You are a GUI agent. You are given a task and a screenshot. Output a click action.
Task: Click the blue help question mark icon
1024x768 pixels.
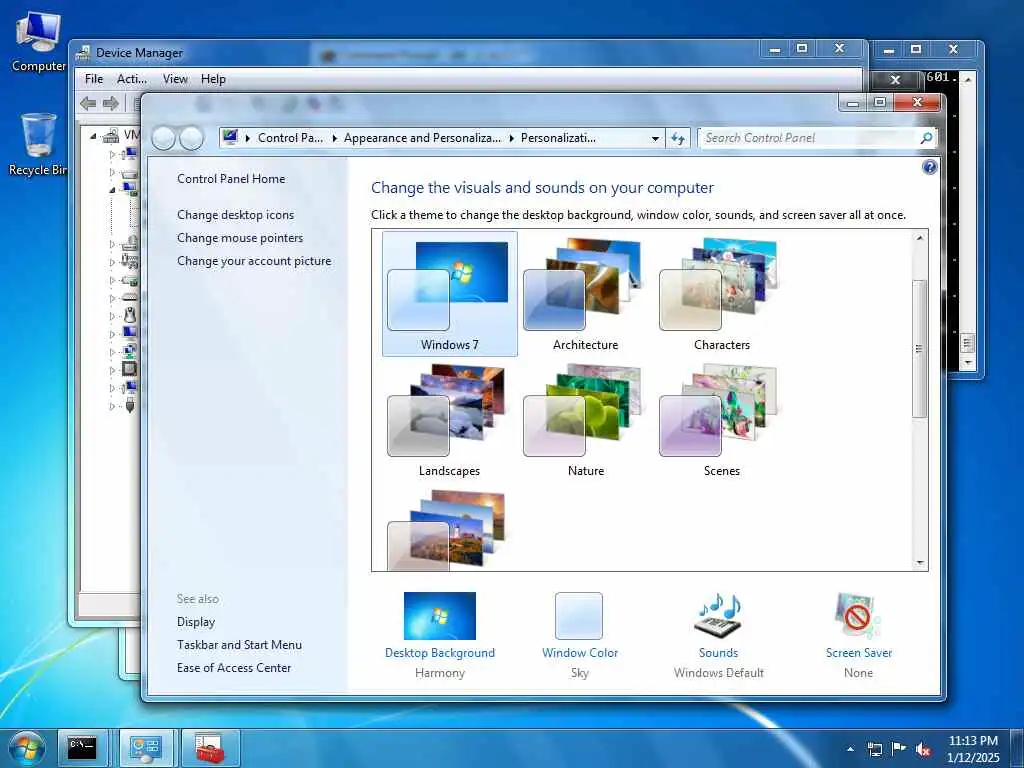click(929, 167)
